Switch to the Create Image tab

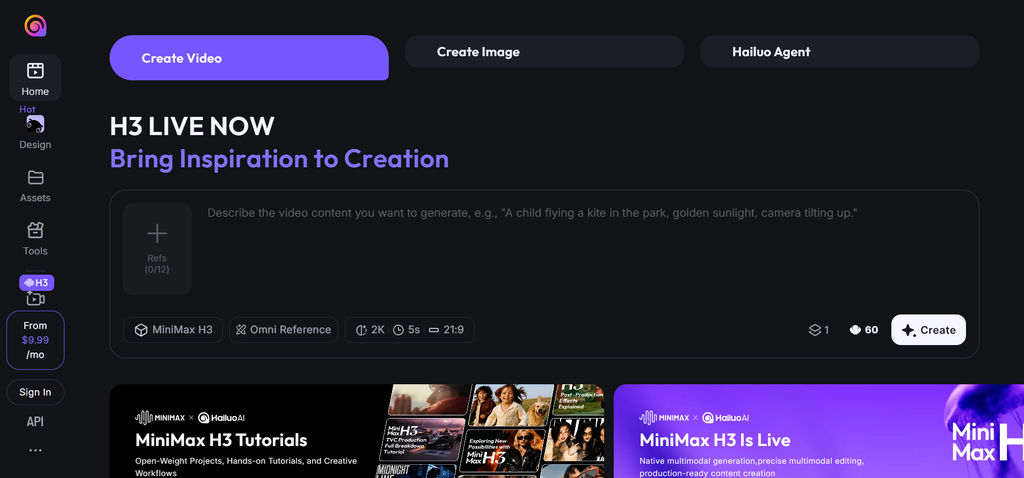(544, 52)
